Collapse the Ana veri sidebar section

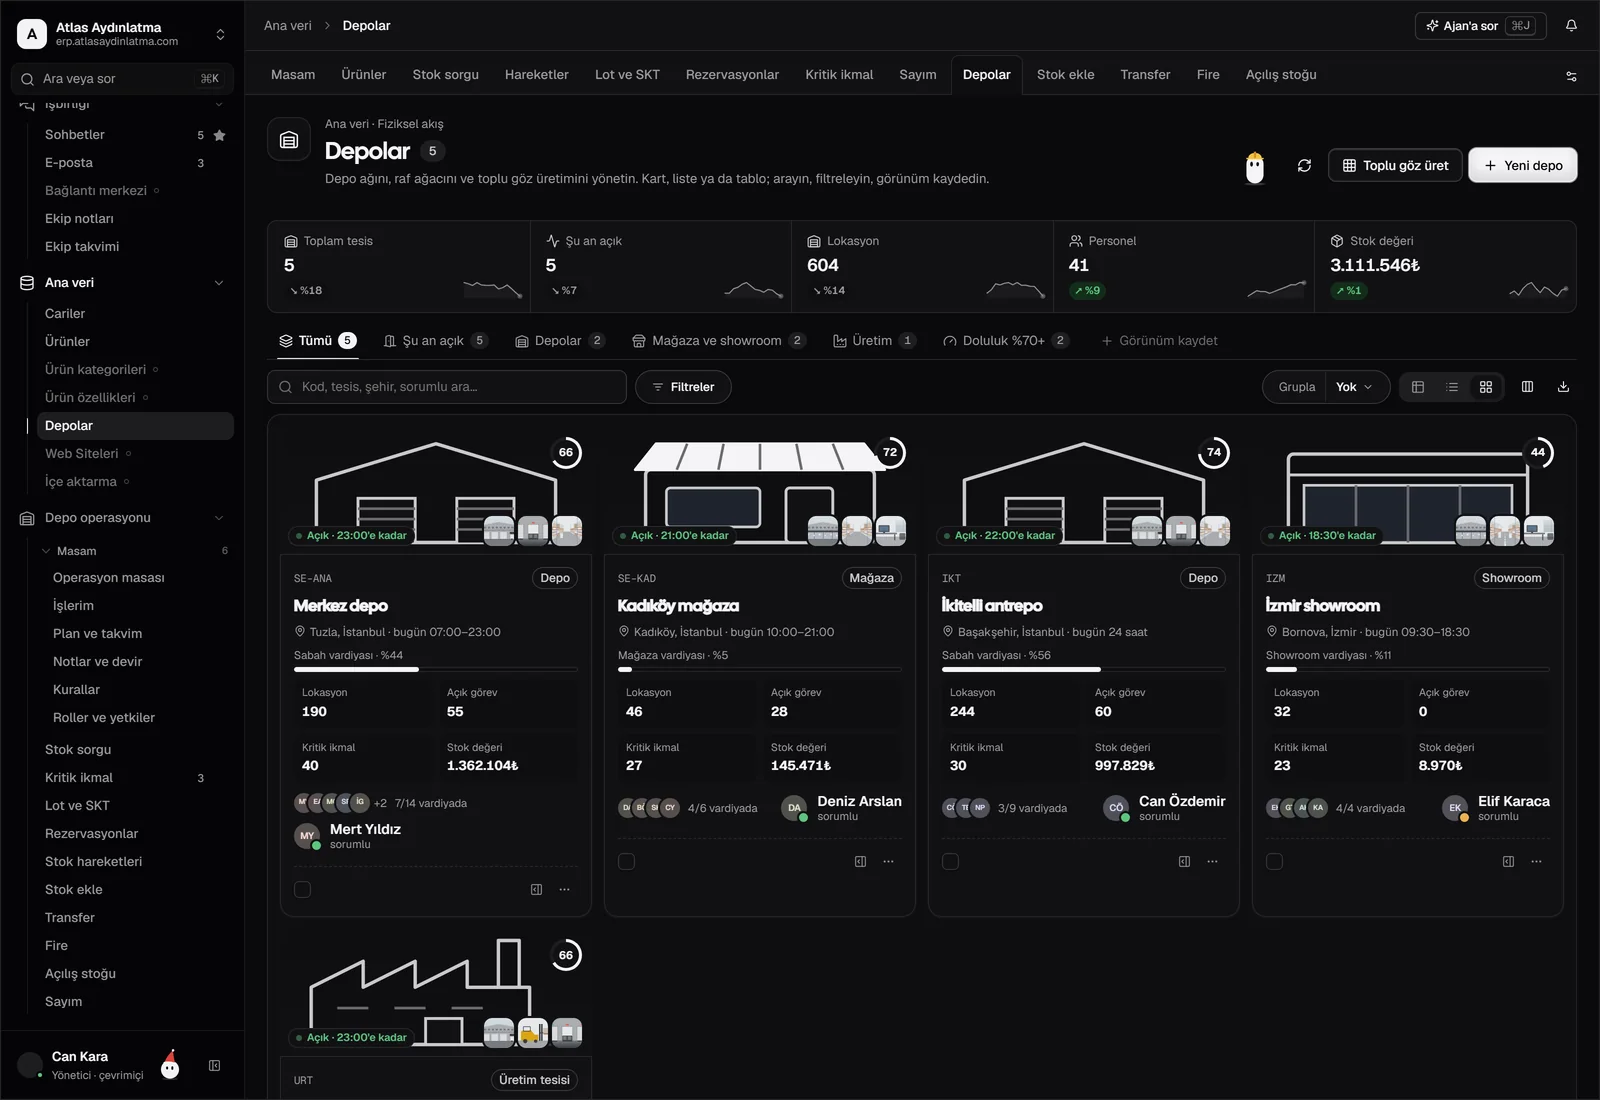(219, 283)
